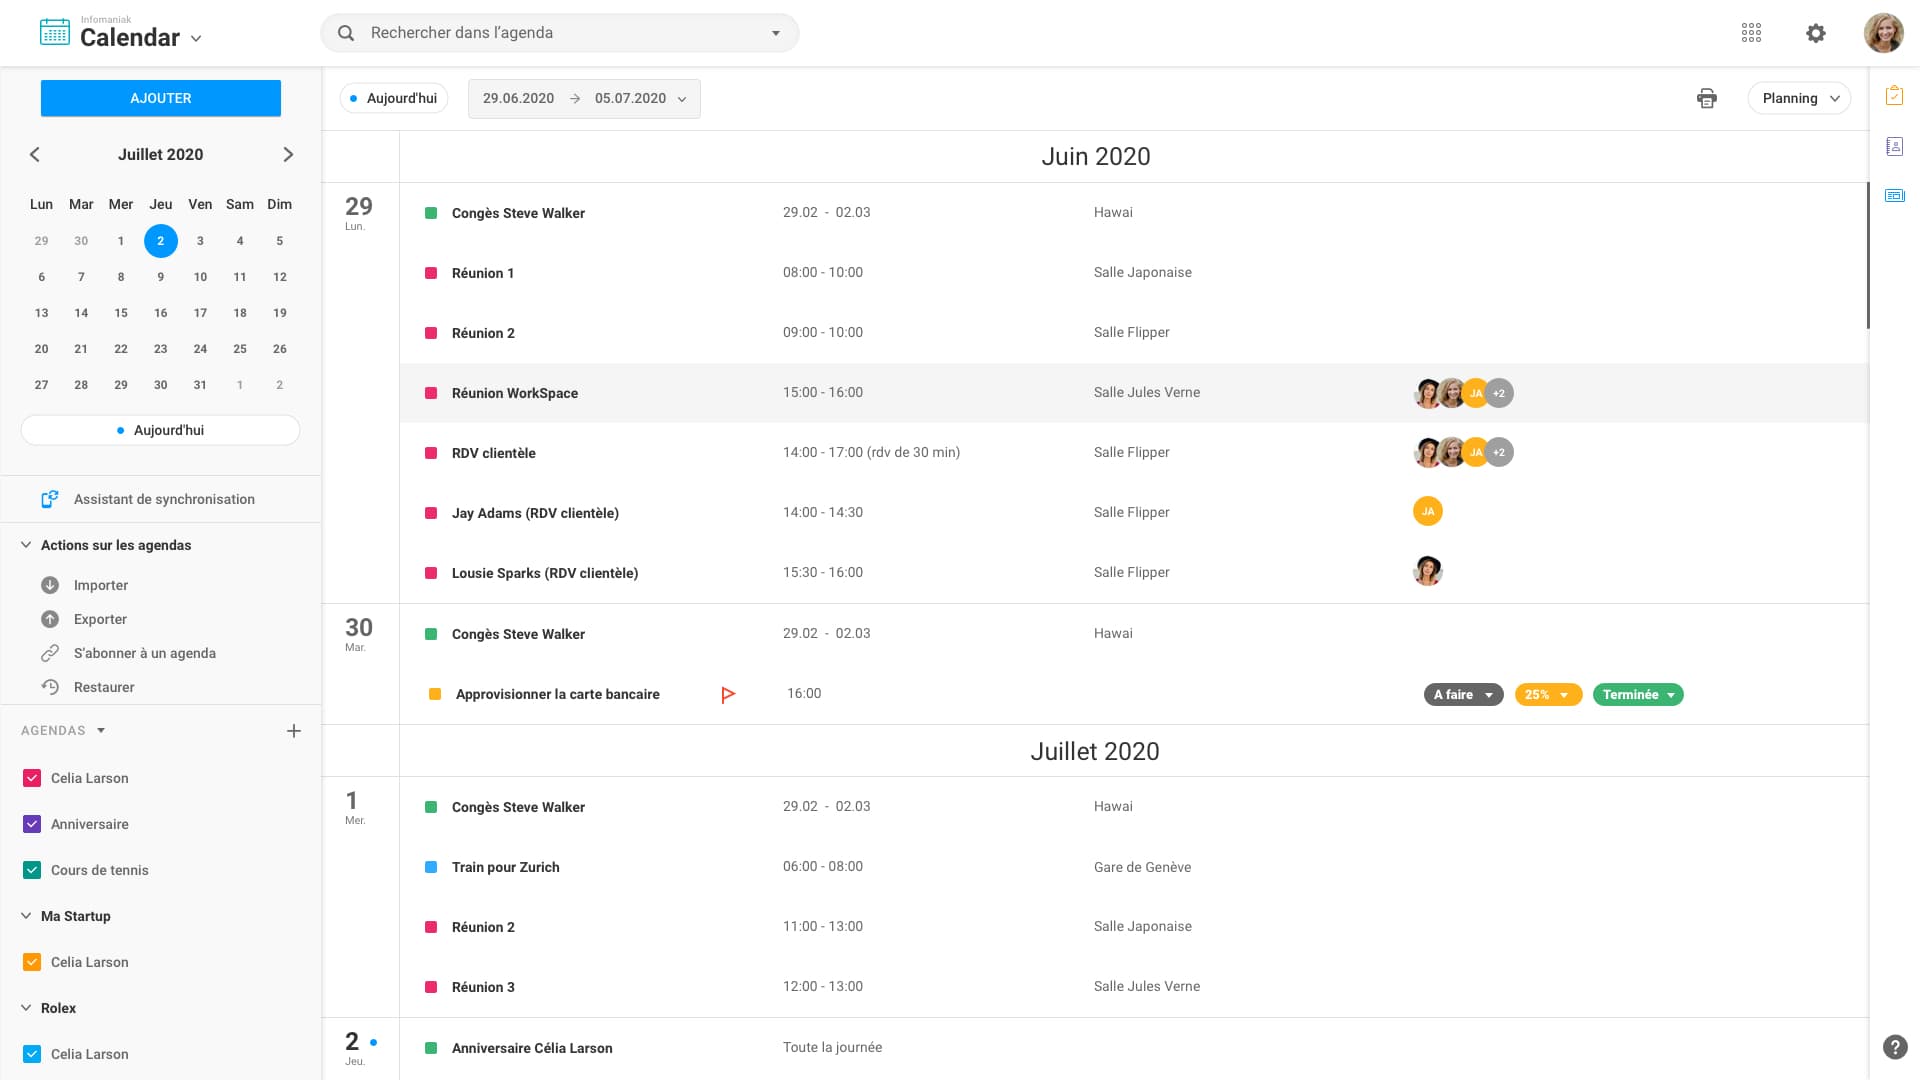Screen dimensions: 1920x1080
Task: Click the Restaurer history icon
Action: 50,687
